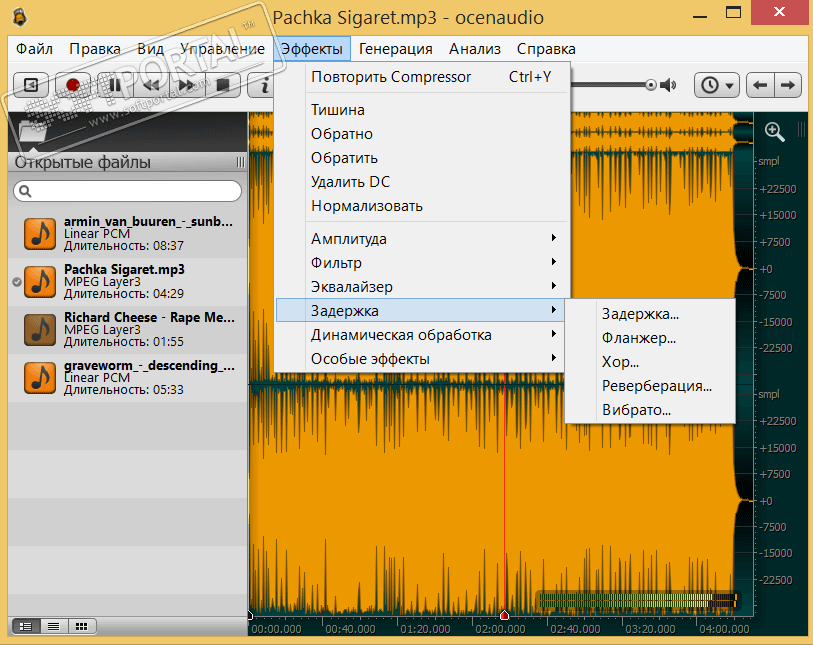The width and height of the screenshot is (813, 645).
Task: Open the Файл menu
Action: (34, 49)
